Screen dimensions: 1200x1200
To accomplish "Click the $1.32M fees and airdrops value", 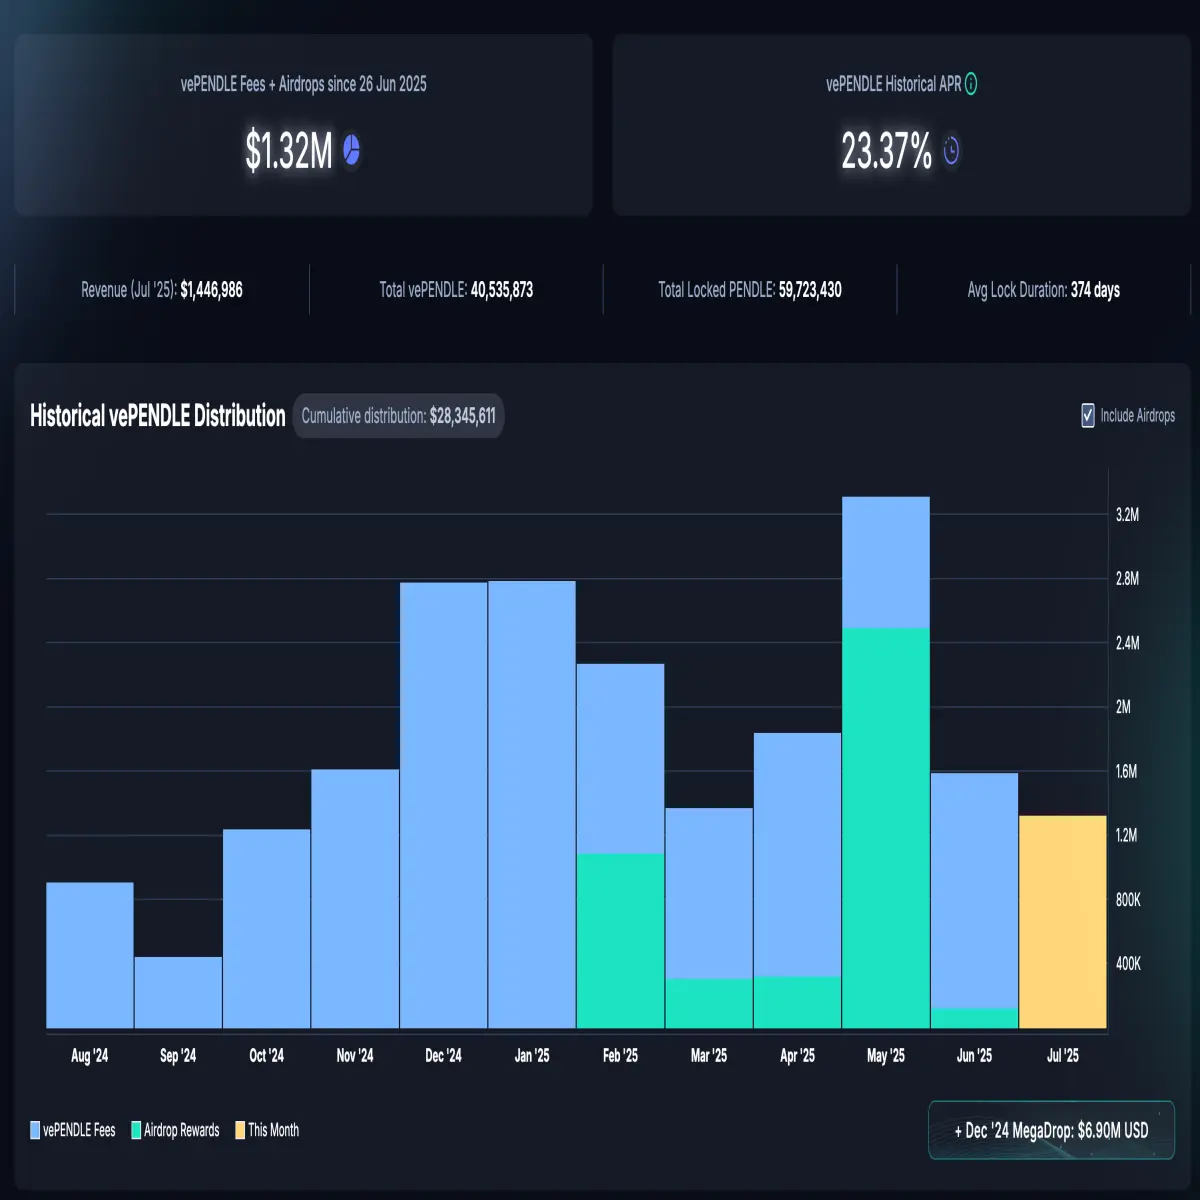I will pyautogui.click(x=289, y=151).
